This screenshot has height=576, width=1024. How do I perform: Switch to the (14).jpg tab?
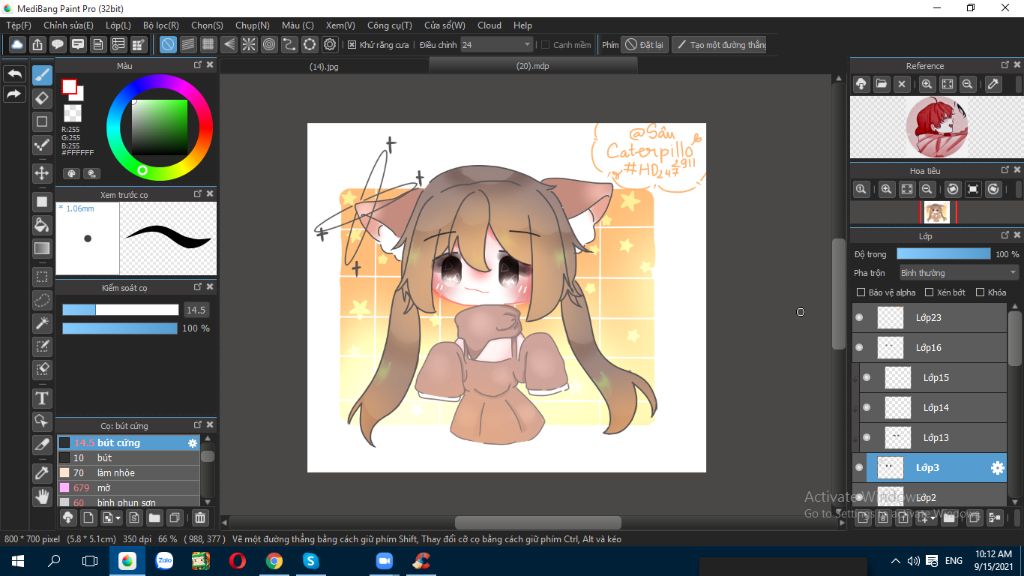coord(324,66)
